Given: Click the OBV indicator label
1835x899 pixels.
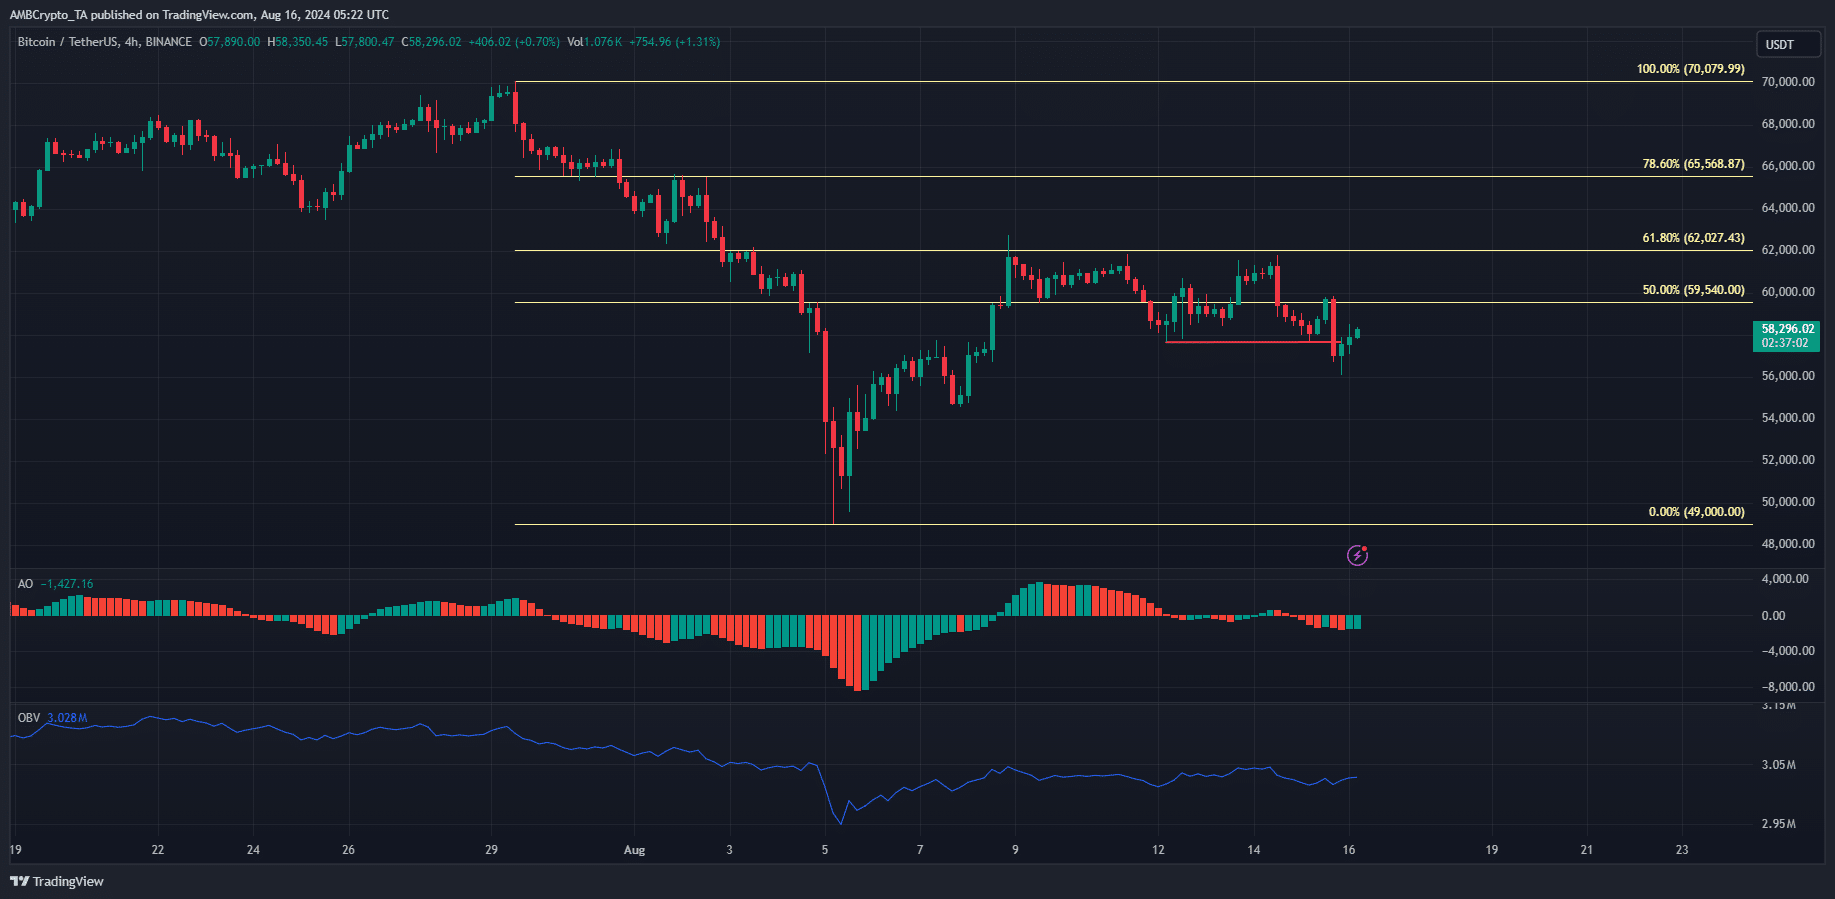Looking at the screenshot, I should point(29,718).
